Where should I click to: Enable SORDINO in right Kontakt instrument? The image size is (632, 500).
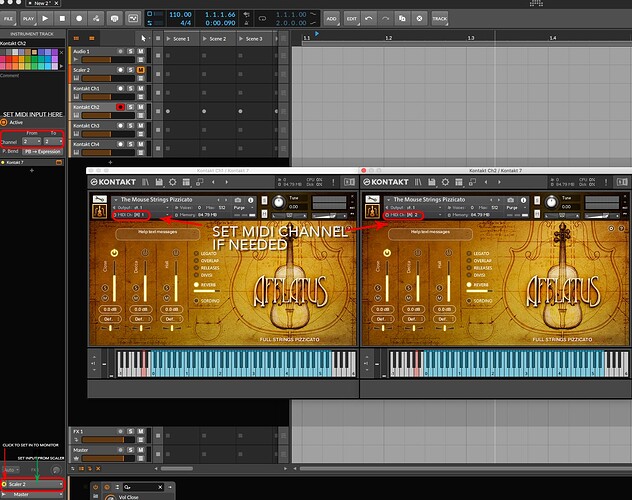click(469, 301)
